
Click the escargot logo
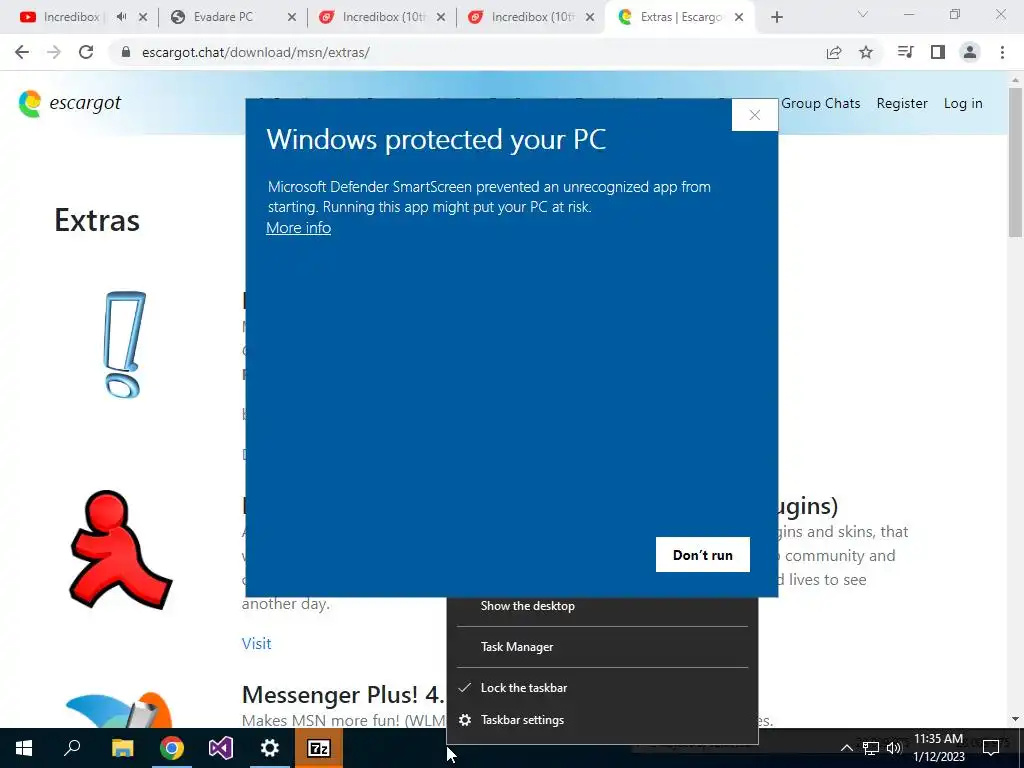click(70, 103)
